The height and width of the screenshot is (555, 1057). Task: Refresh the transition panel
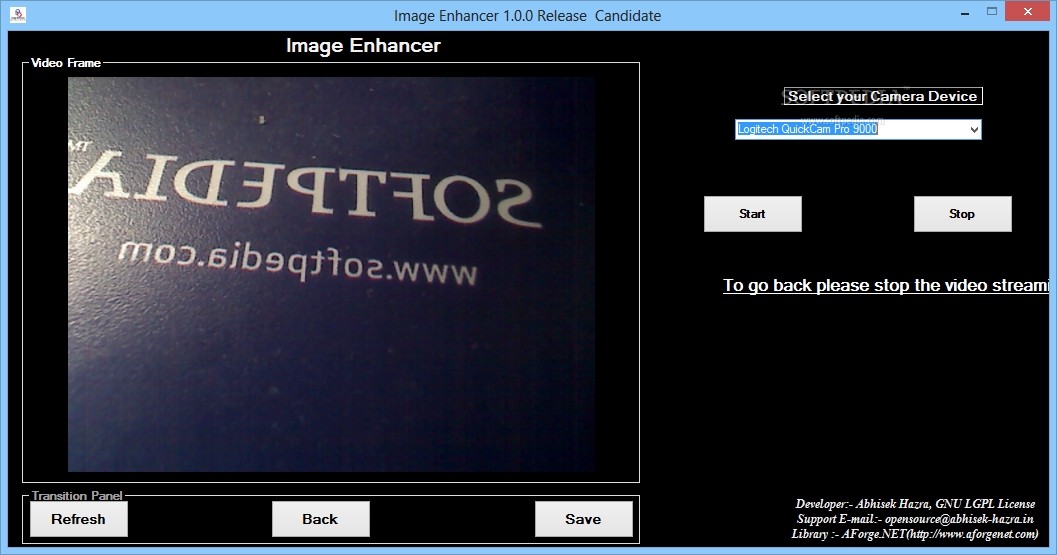click(78, 519)
